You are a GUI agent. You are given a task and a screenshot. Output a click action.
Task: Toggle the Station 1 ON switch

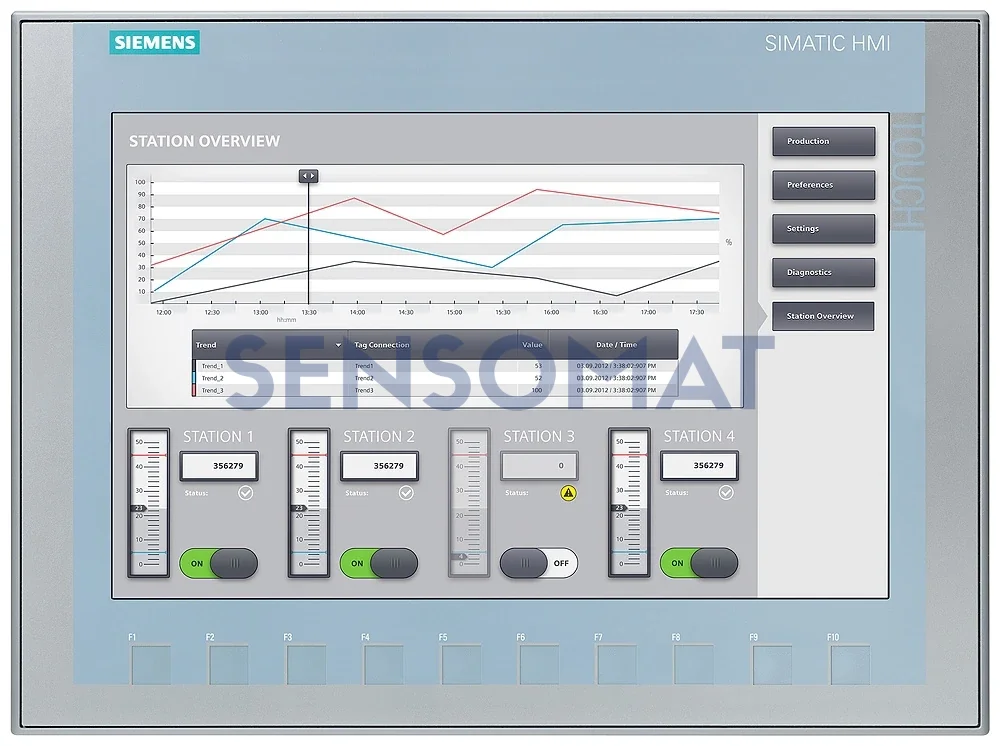219,564
